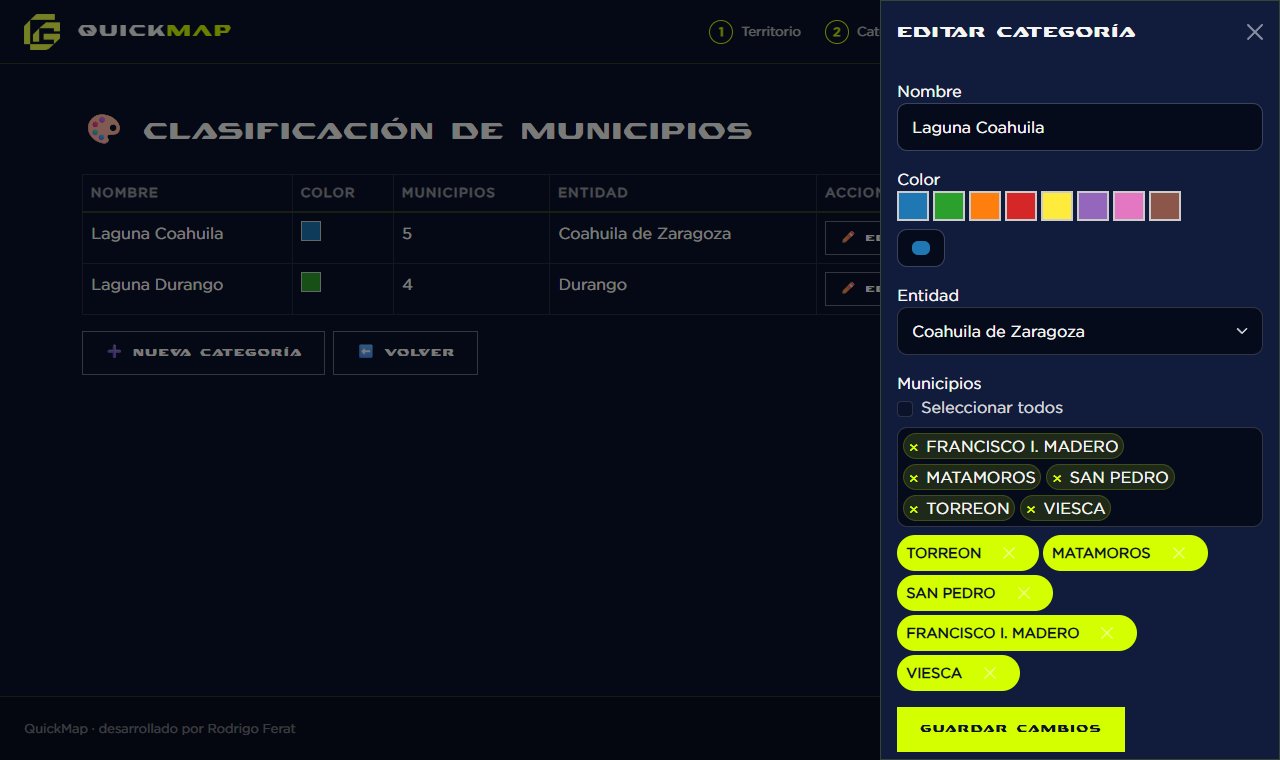Click the x on the dark MATAMOROS chip
Screen dimensions: 1280x760
pyautogui.click(x=914, y=478)
